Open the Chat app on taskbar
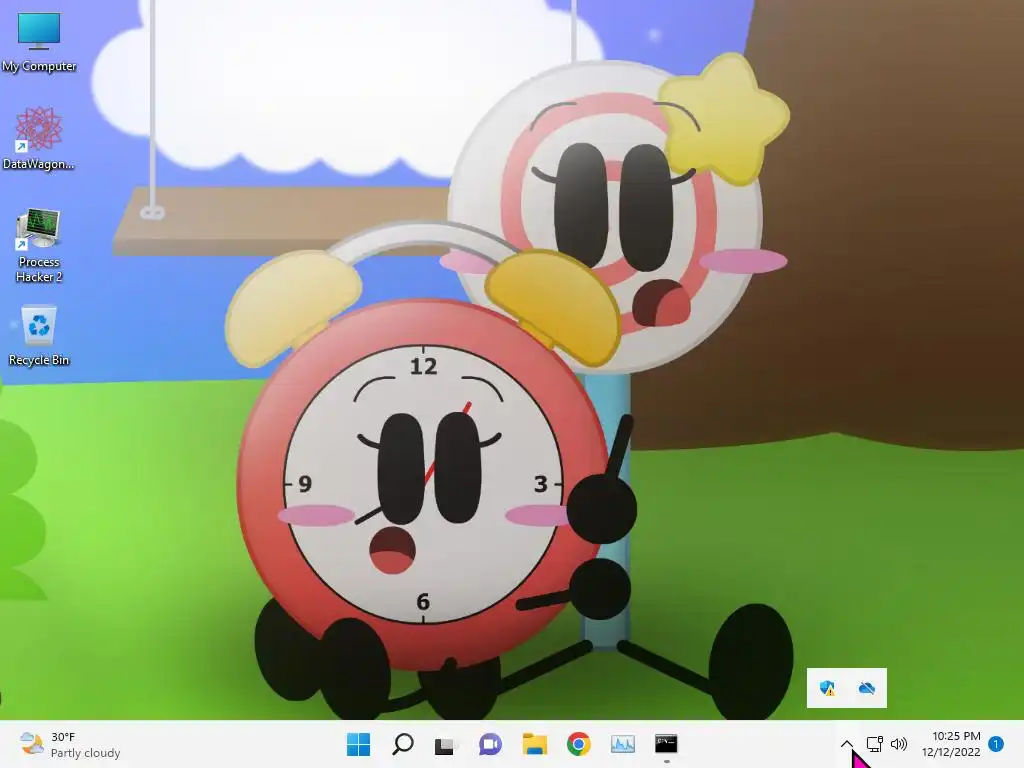This screenshot has width=1024, height=768. 490,744
